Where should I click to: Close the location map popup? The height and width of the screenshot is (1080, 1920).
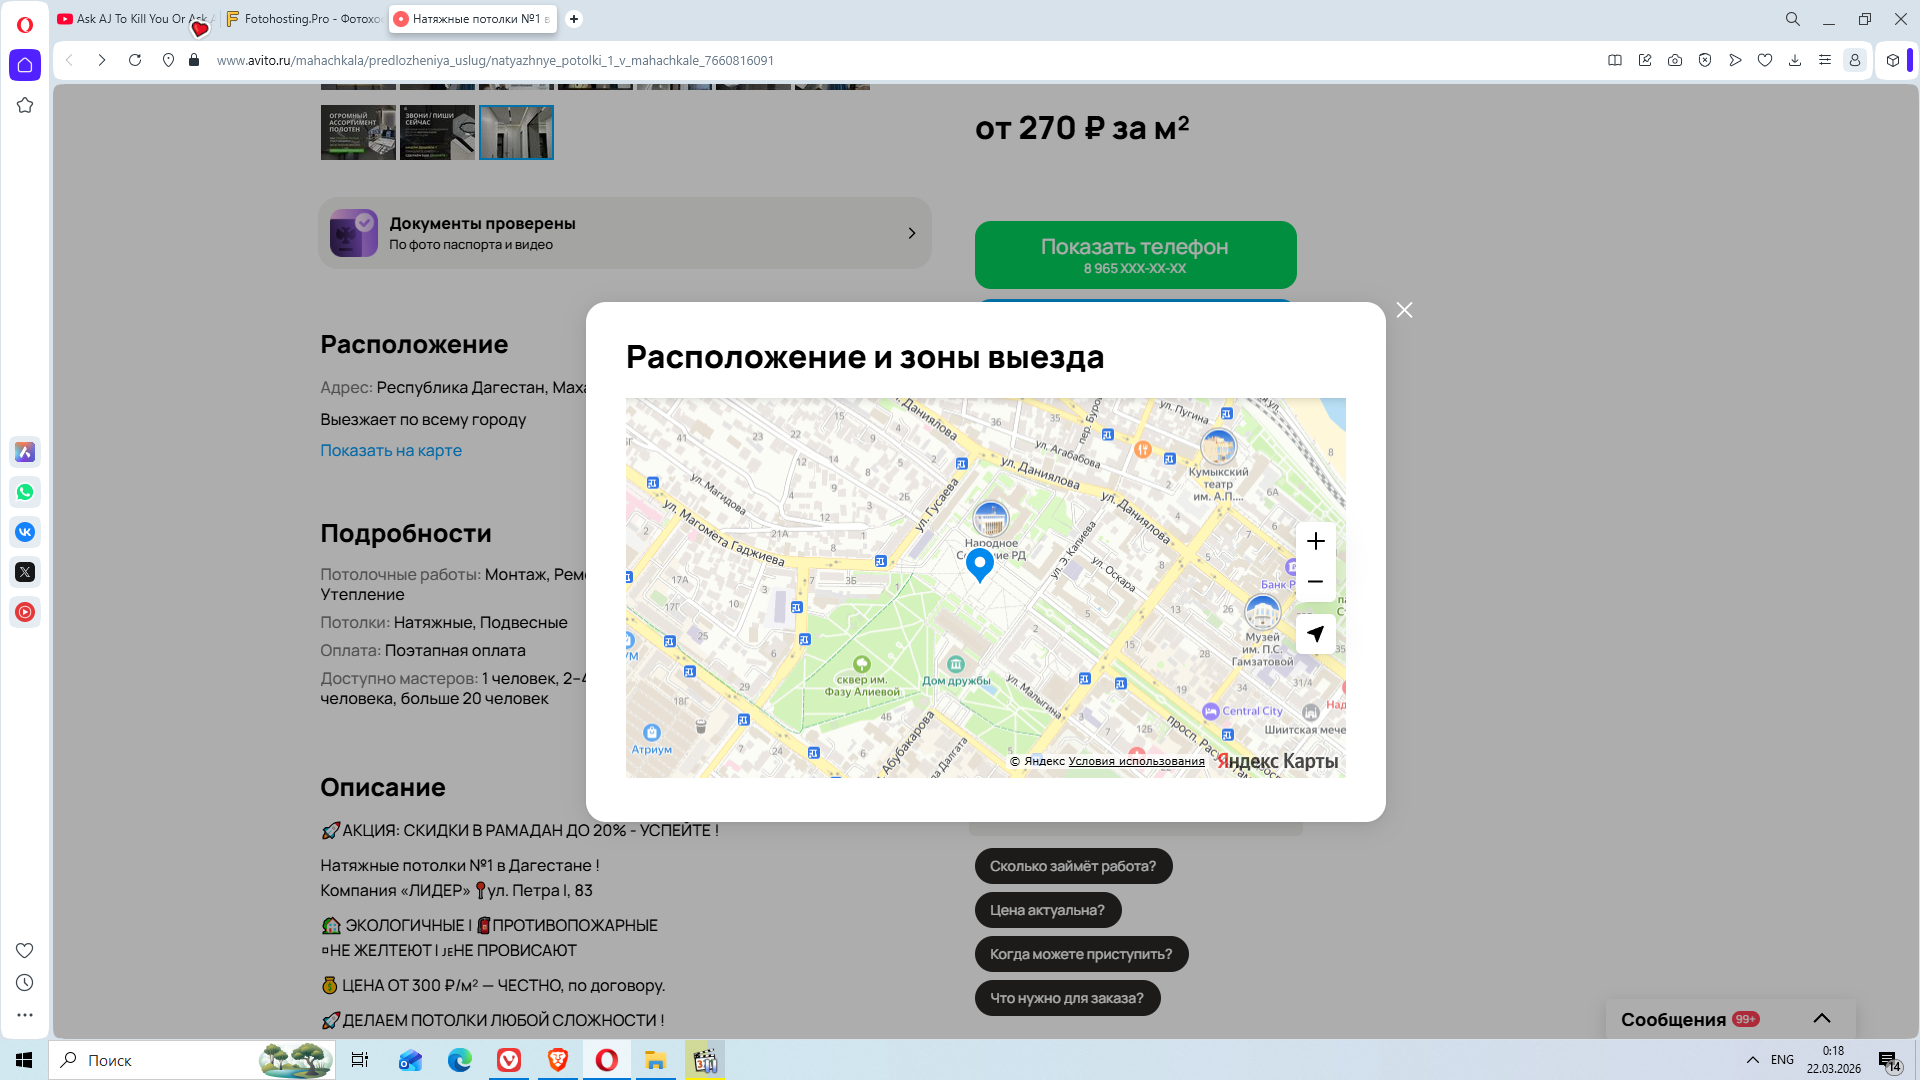tap(1404, 310)
